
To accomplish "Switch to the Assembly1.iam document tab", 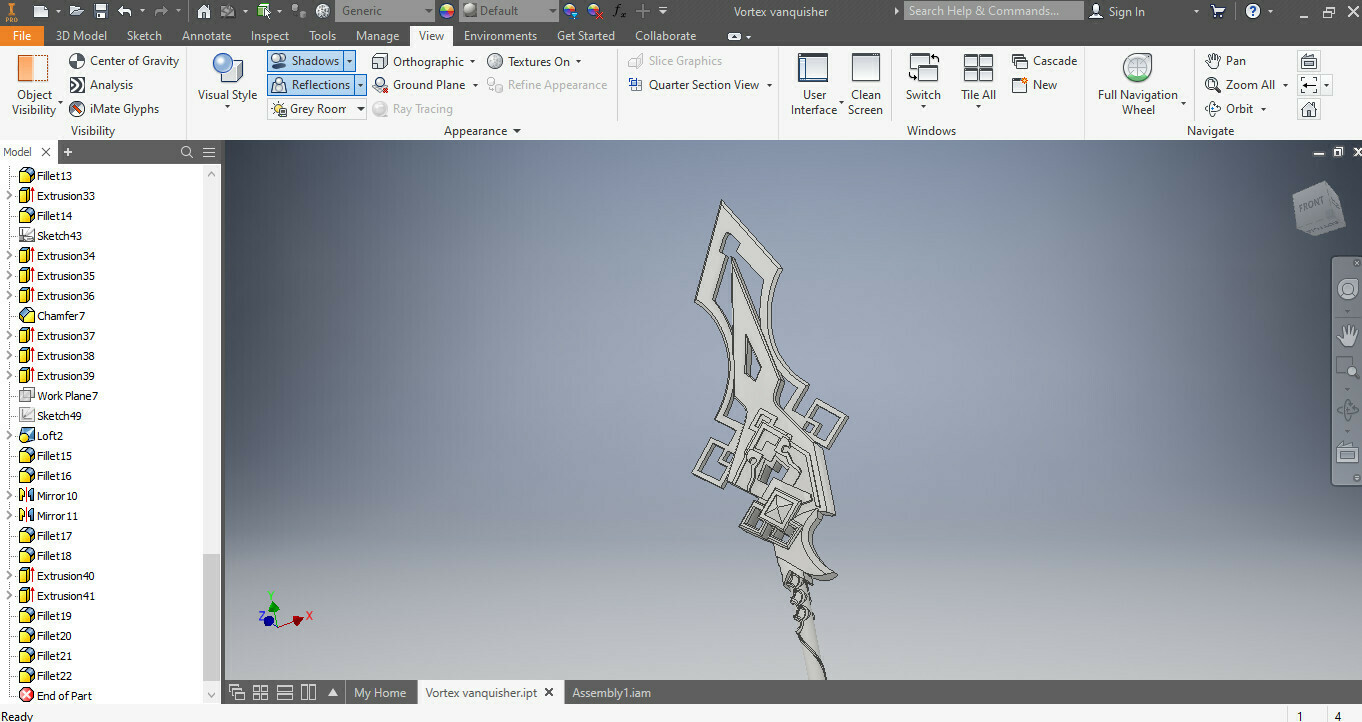I will tap(610, 692).
